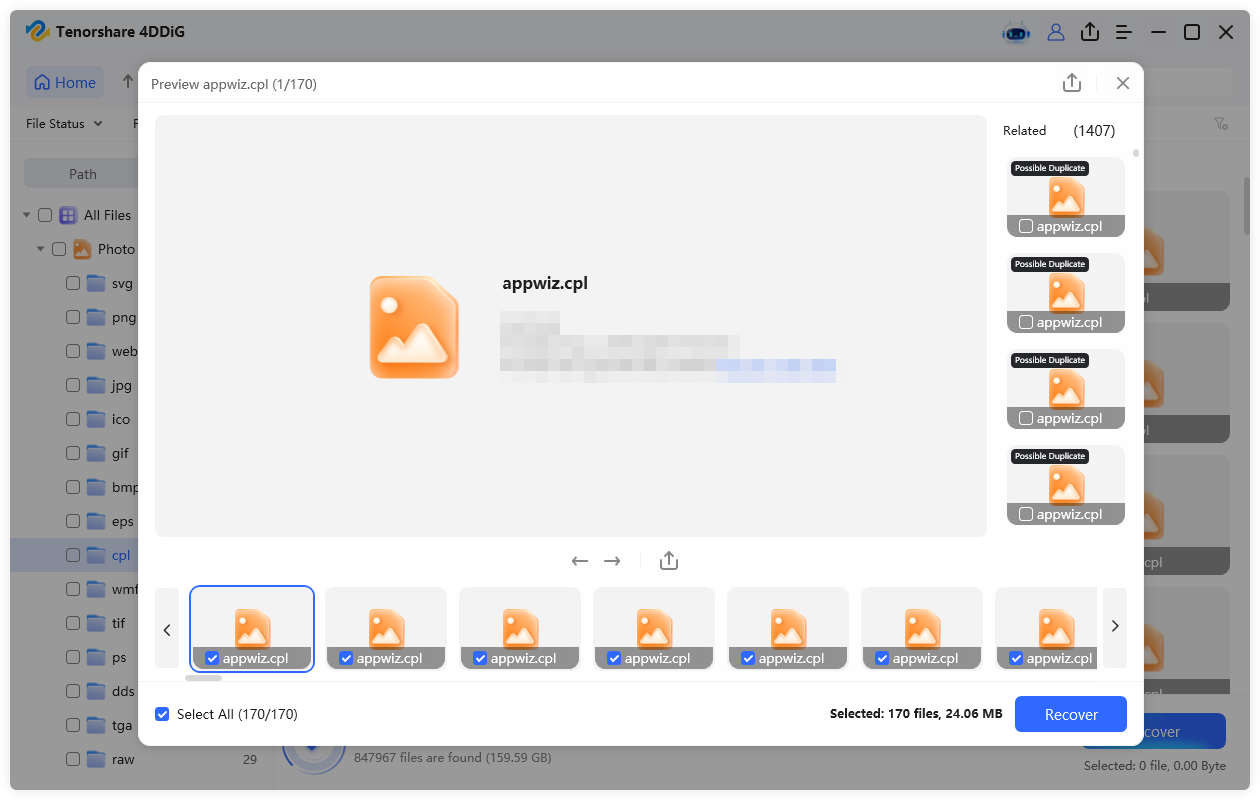The width and height of the screenshot is (1260, 800).
Task: Switch to the Path tab
Action: click(83, 174)
